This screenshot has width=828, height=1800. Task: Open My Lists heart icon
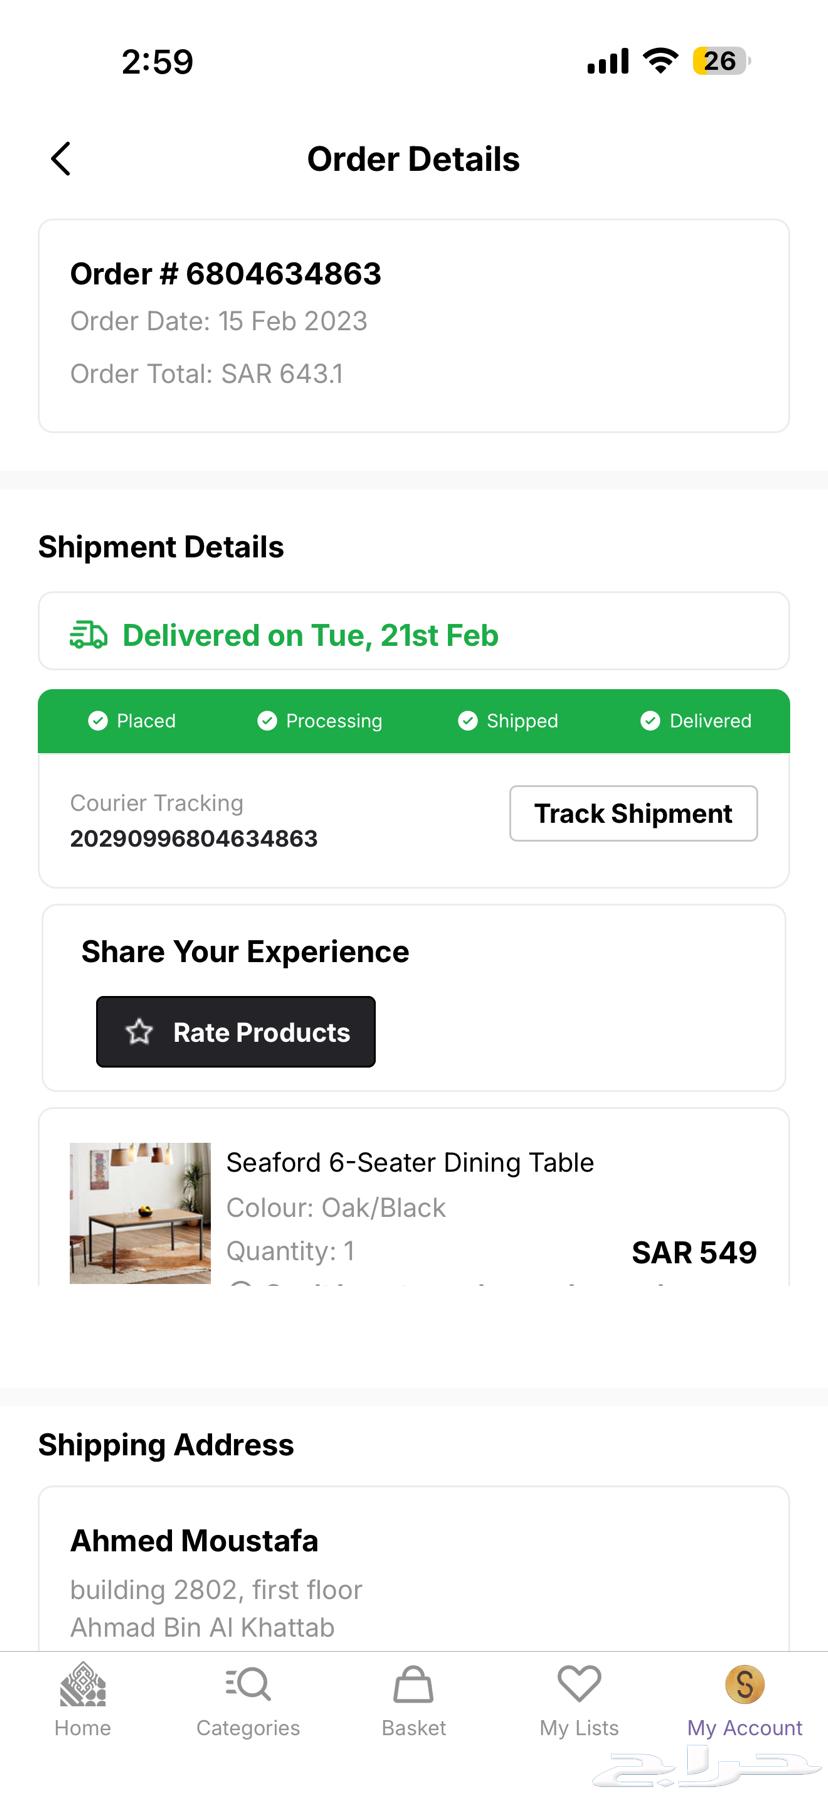coord(579,1685)
